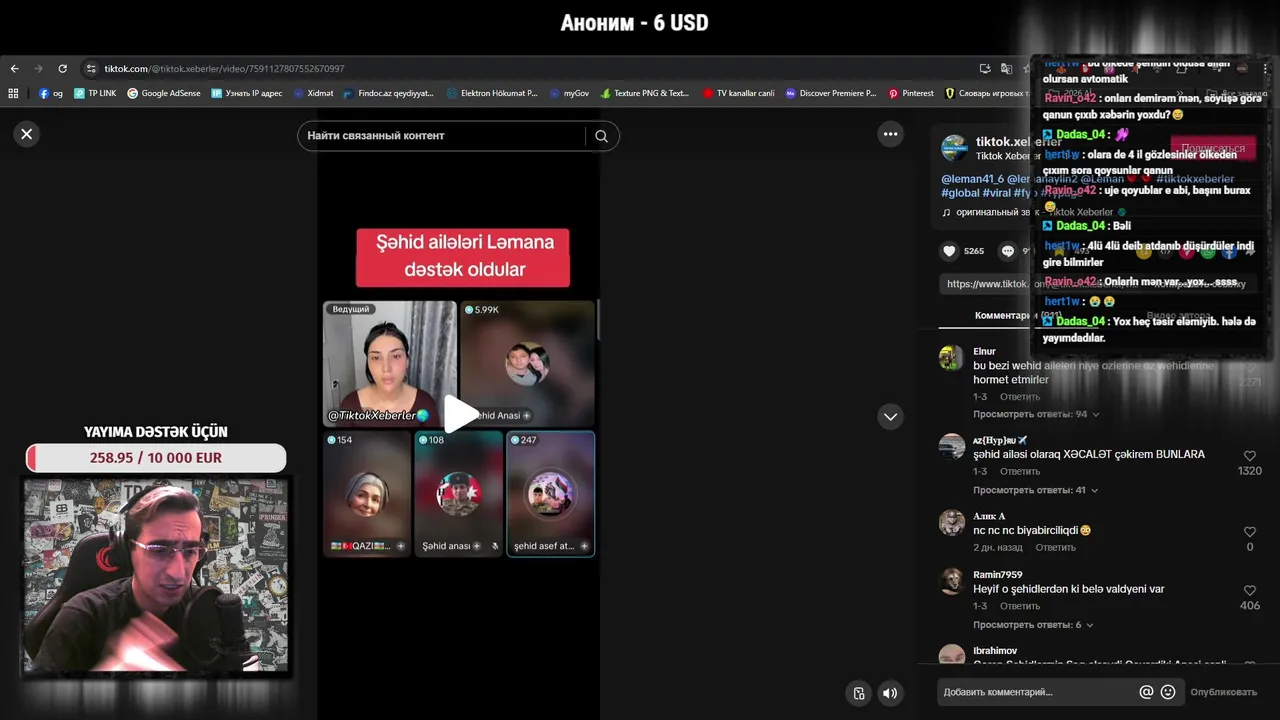Close the TikTok video viewer

(27, 134)
